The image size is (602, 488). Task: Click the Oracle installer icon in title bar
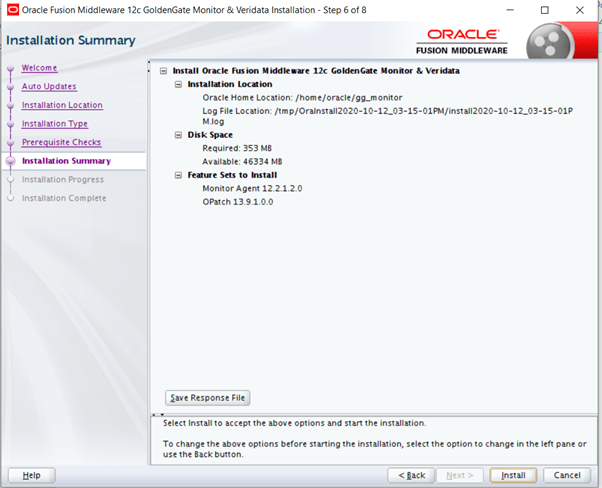(11, 10)
